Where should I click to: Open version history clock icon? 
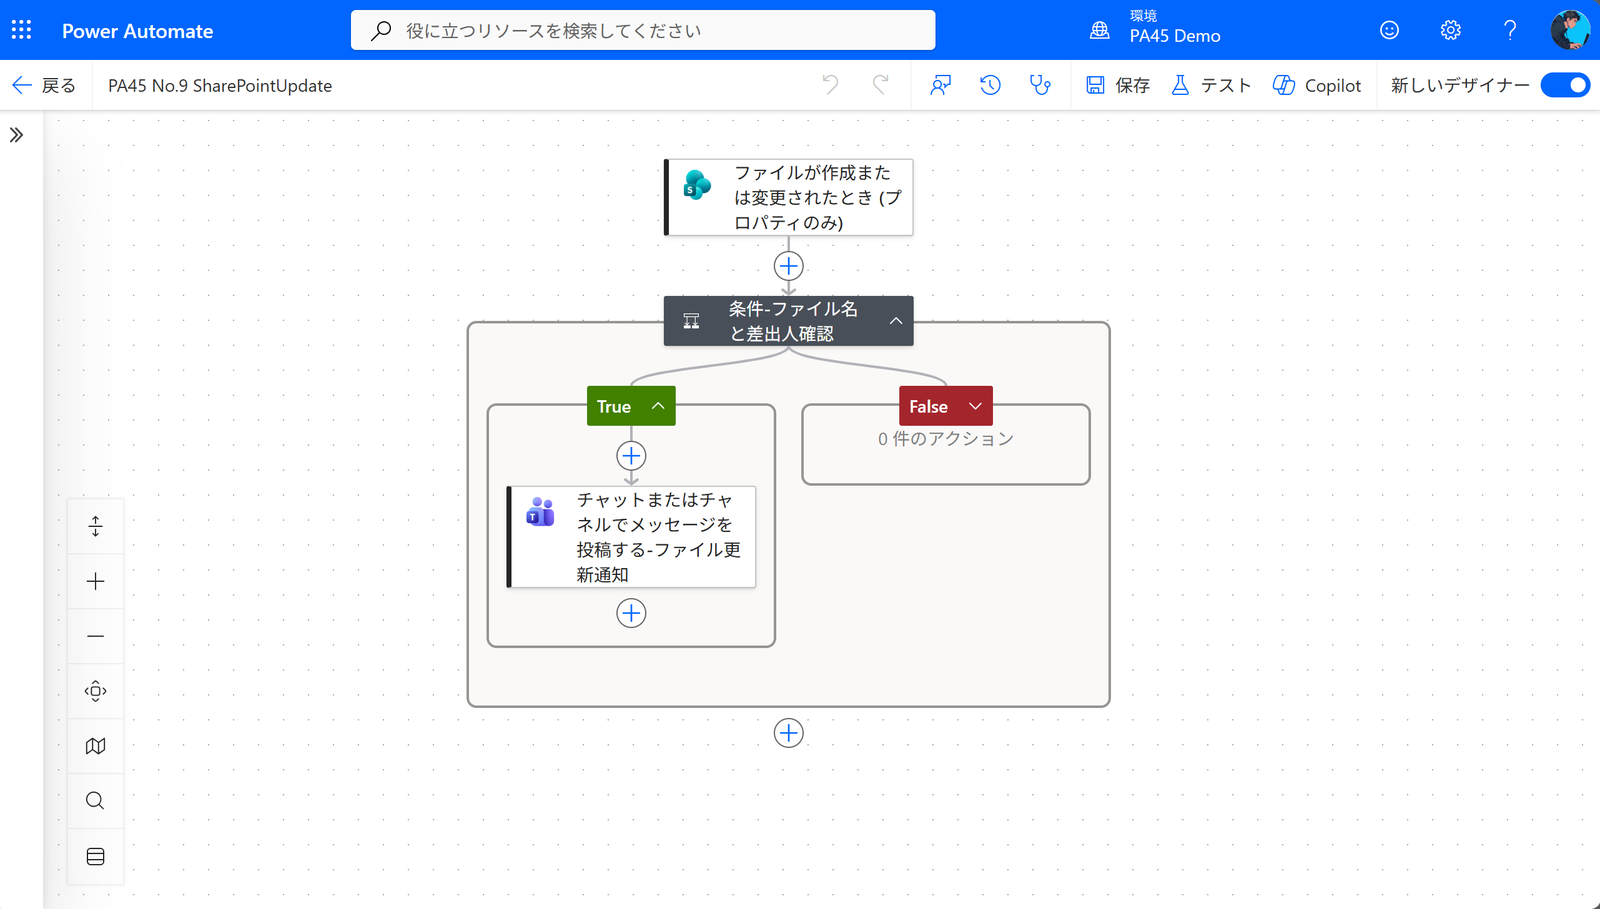pyautogui.click(x=990, y=85)
